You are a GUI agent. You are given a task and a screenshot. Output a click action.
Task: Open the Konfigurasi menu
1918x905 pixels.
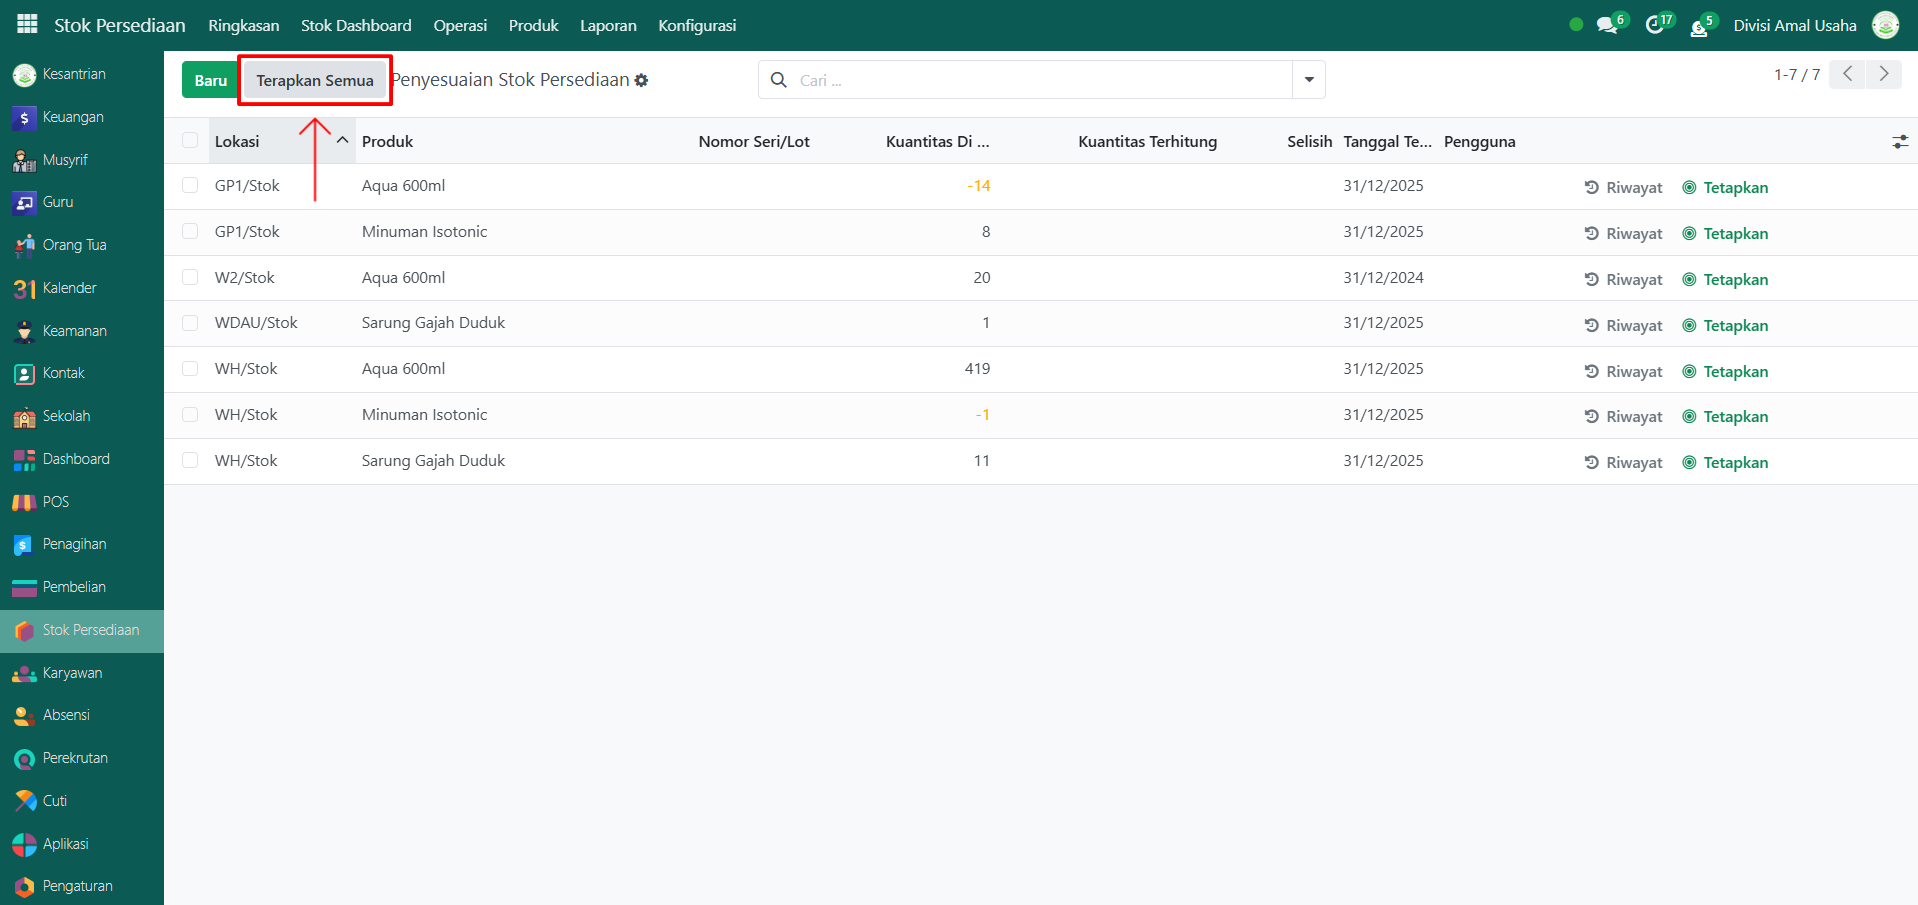(697, 26)
